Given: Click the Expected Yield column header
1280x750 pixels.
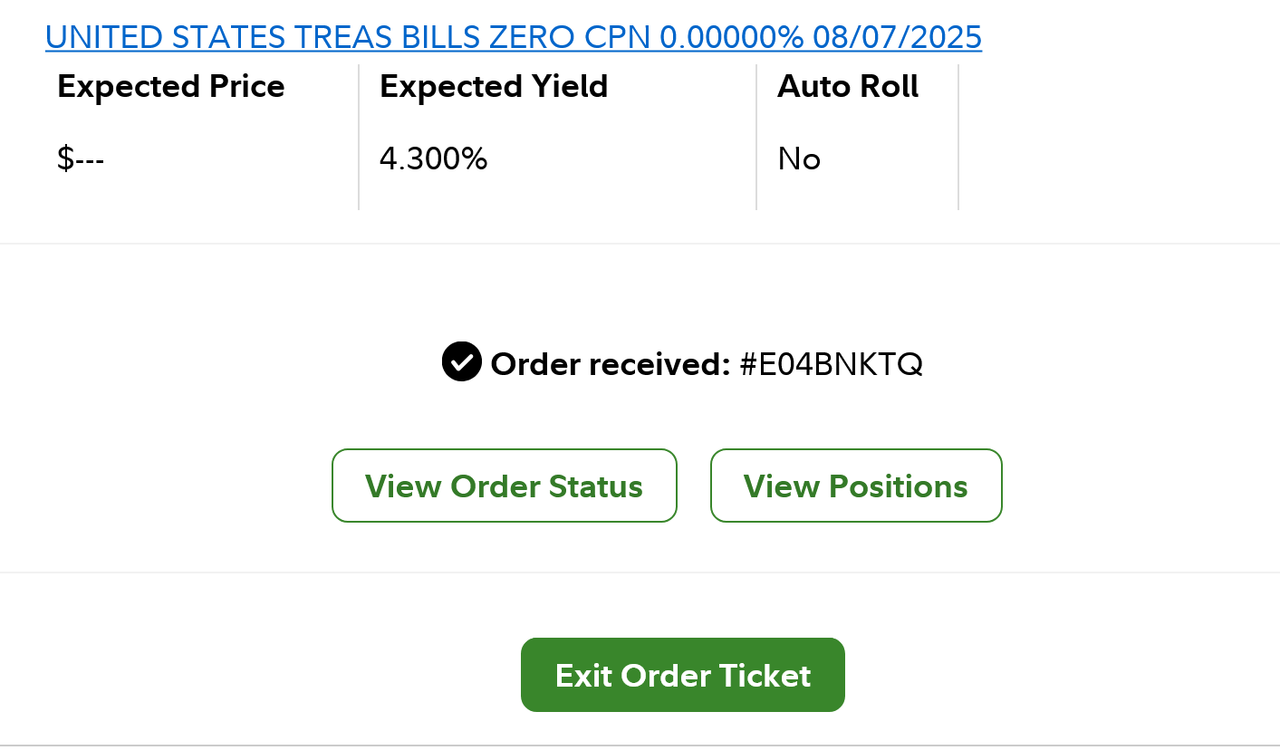Looking at the screenshot, I should (494, 87).
